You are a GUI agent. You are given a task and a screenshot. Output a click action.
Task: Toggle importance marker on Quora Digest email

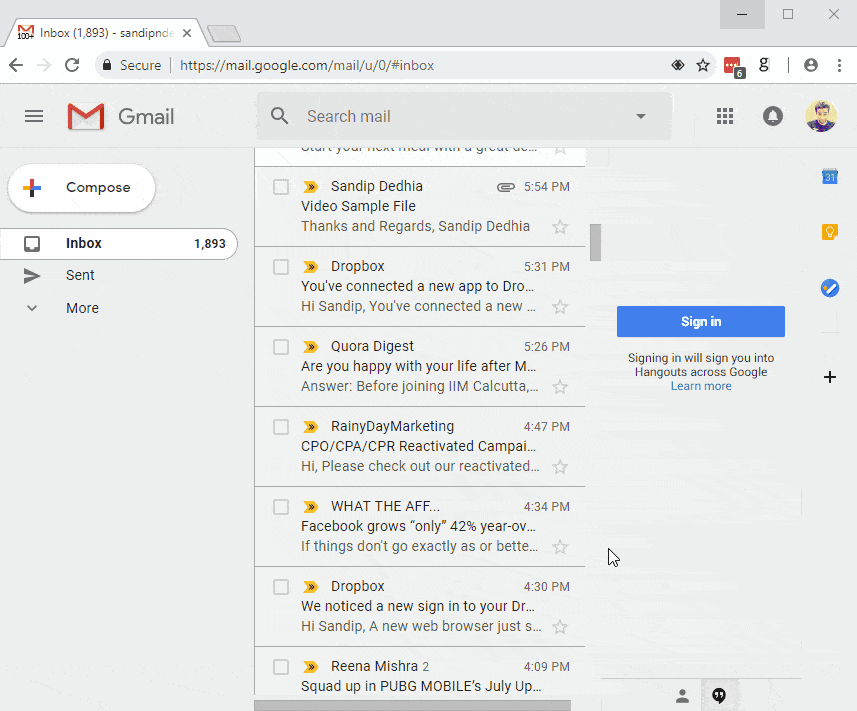[x=310, y=347]
